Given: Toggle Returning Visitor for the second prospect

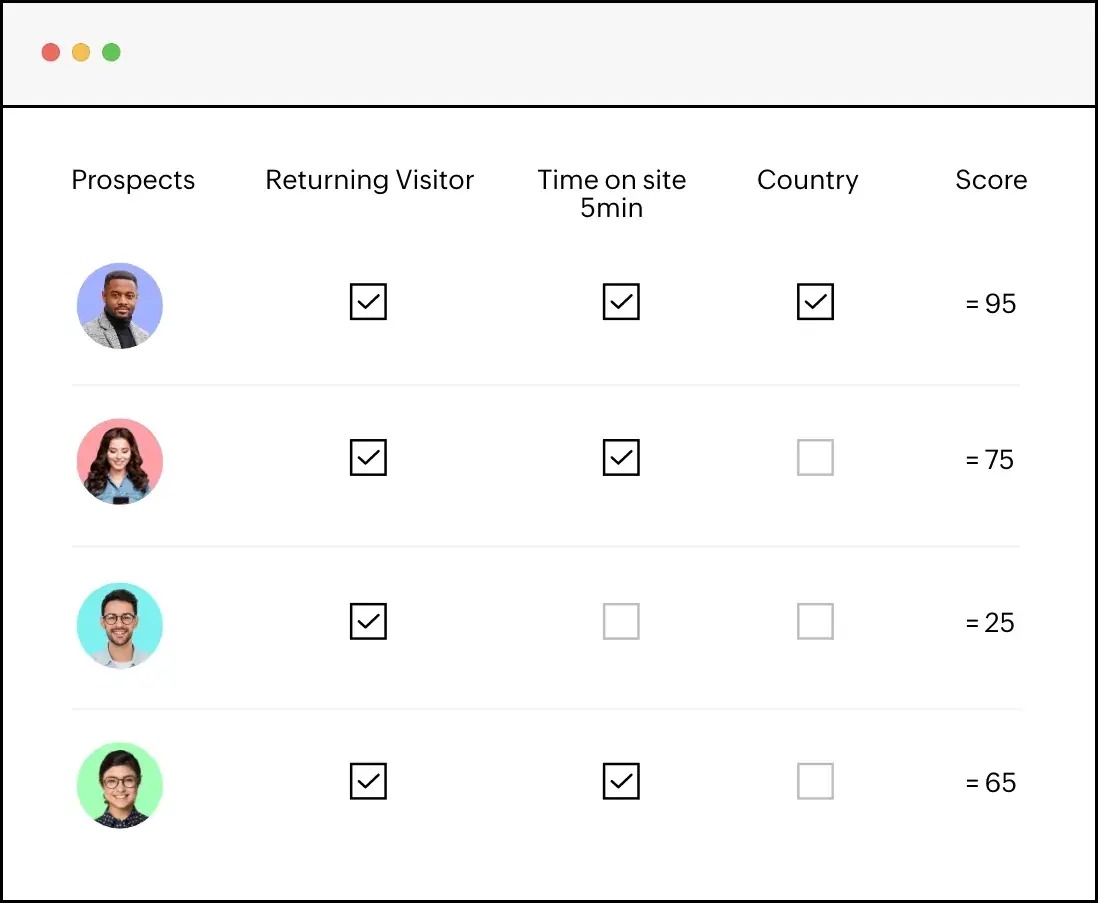Looking at the screenshot, I should click(368, 458).
